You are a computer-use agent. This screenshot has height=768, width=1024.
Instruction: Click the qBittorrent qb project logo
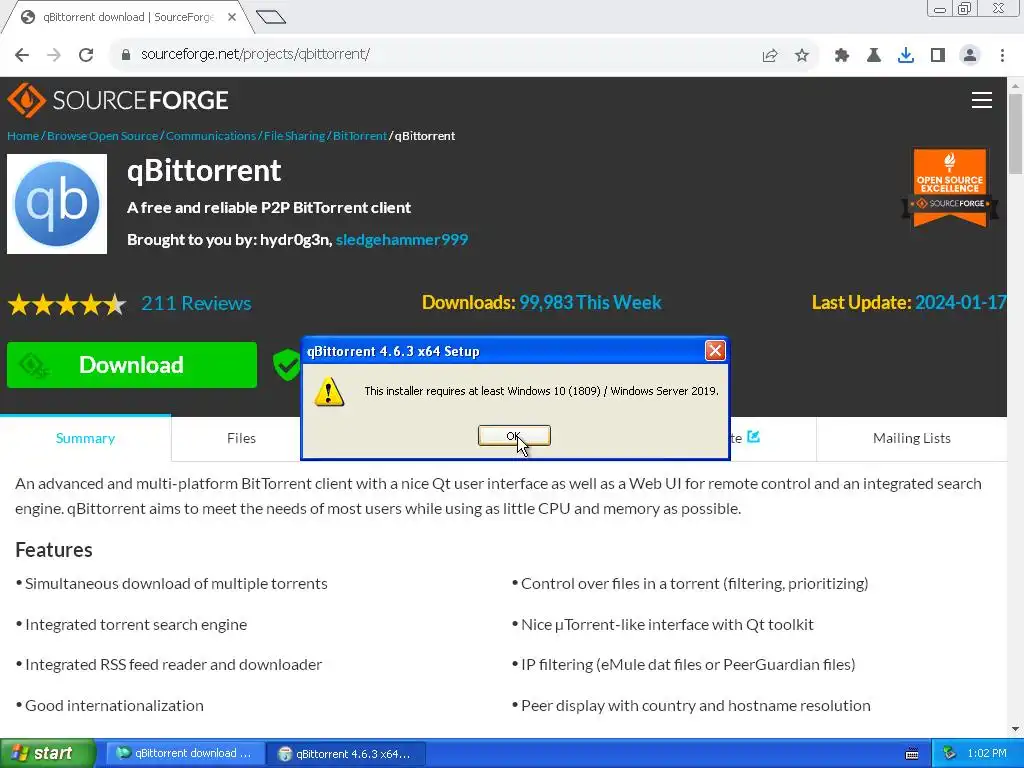coord(57,204)
